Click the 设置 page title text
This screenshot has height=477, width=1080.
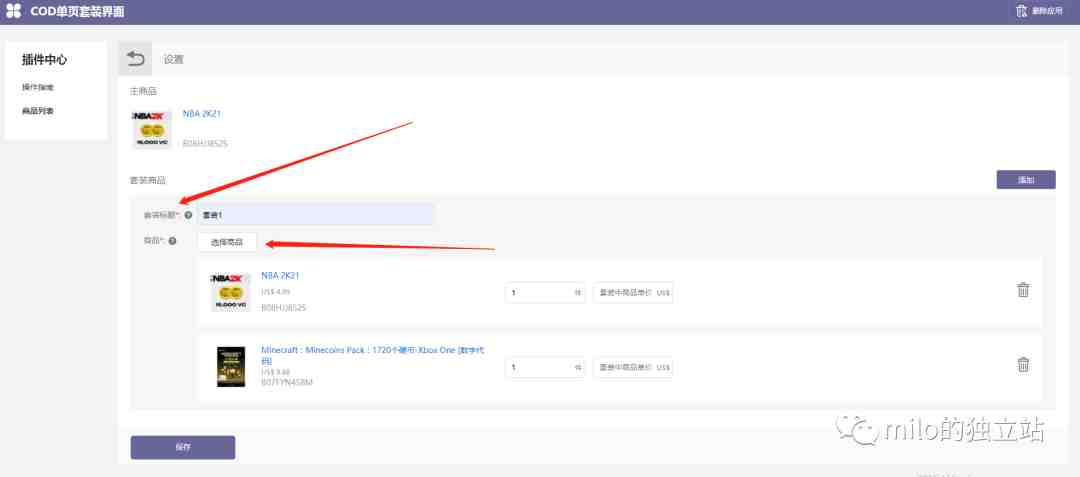174,60
